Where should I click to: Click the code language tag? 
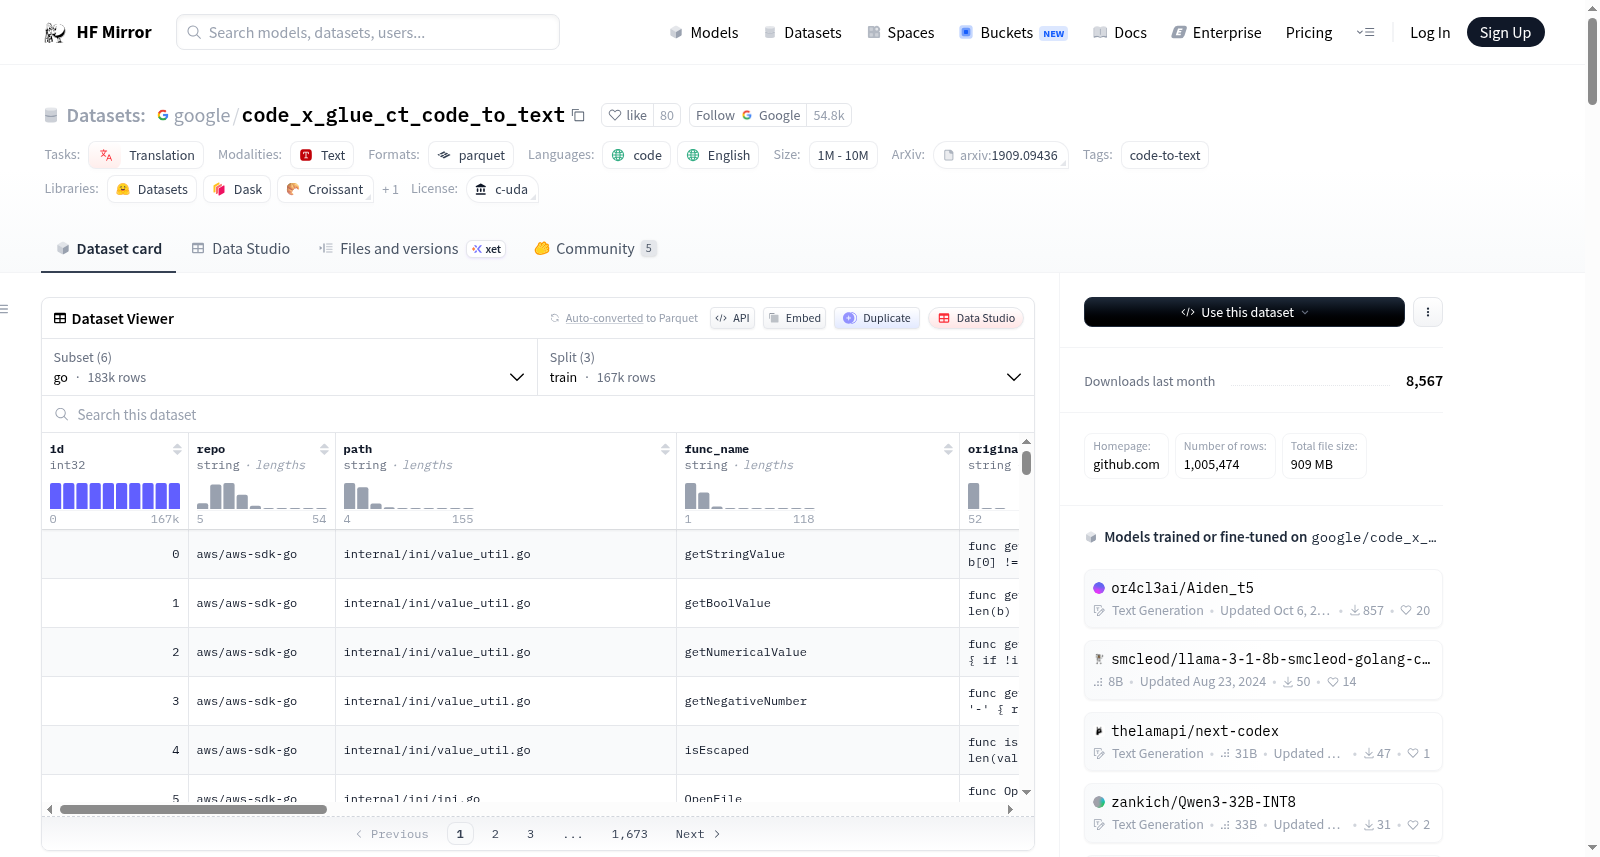636,155
